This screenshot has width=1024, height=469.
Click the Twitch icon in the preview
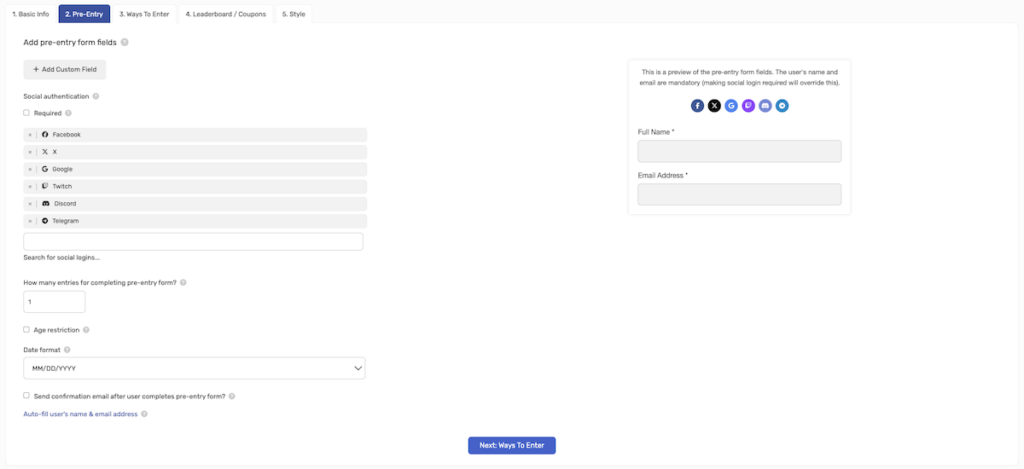(748, 106)
